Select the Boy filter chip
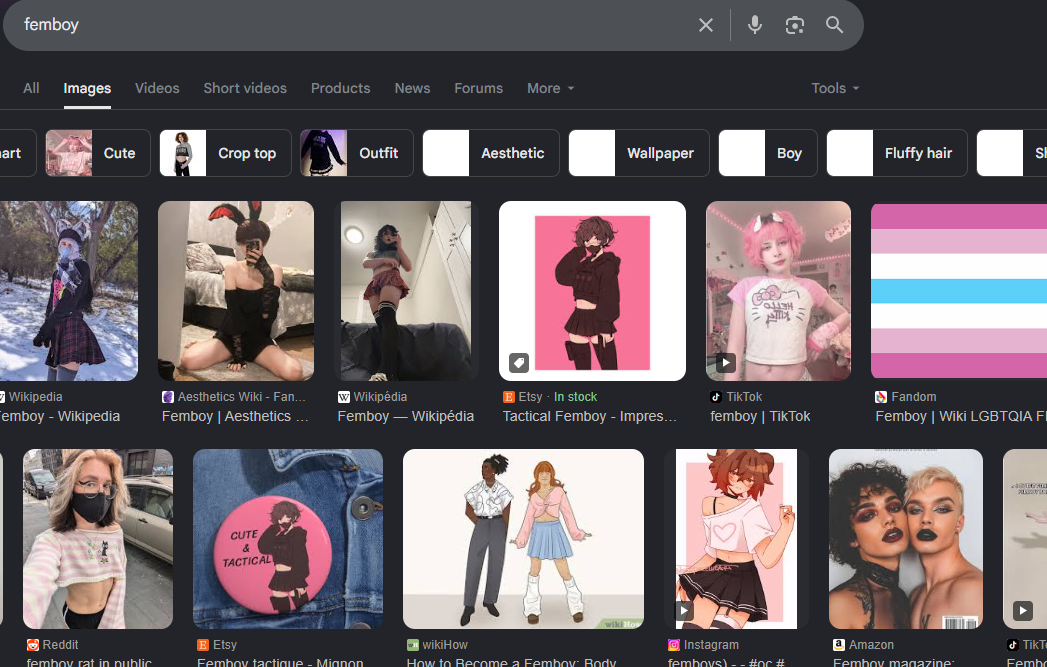Image resolution: width=1047 pixels, height=667 pixels. click(x=767, y=153)
